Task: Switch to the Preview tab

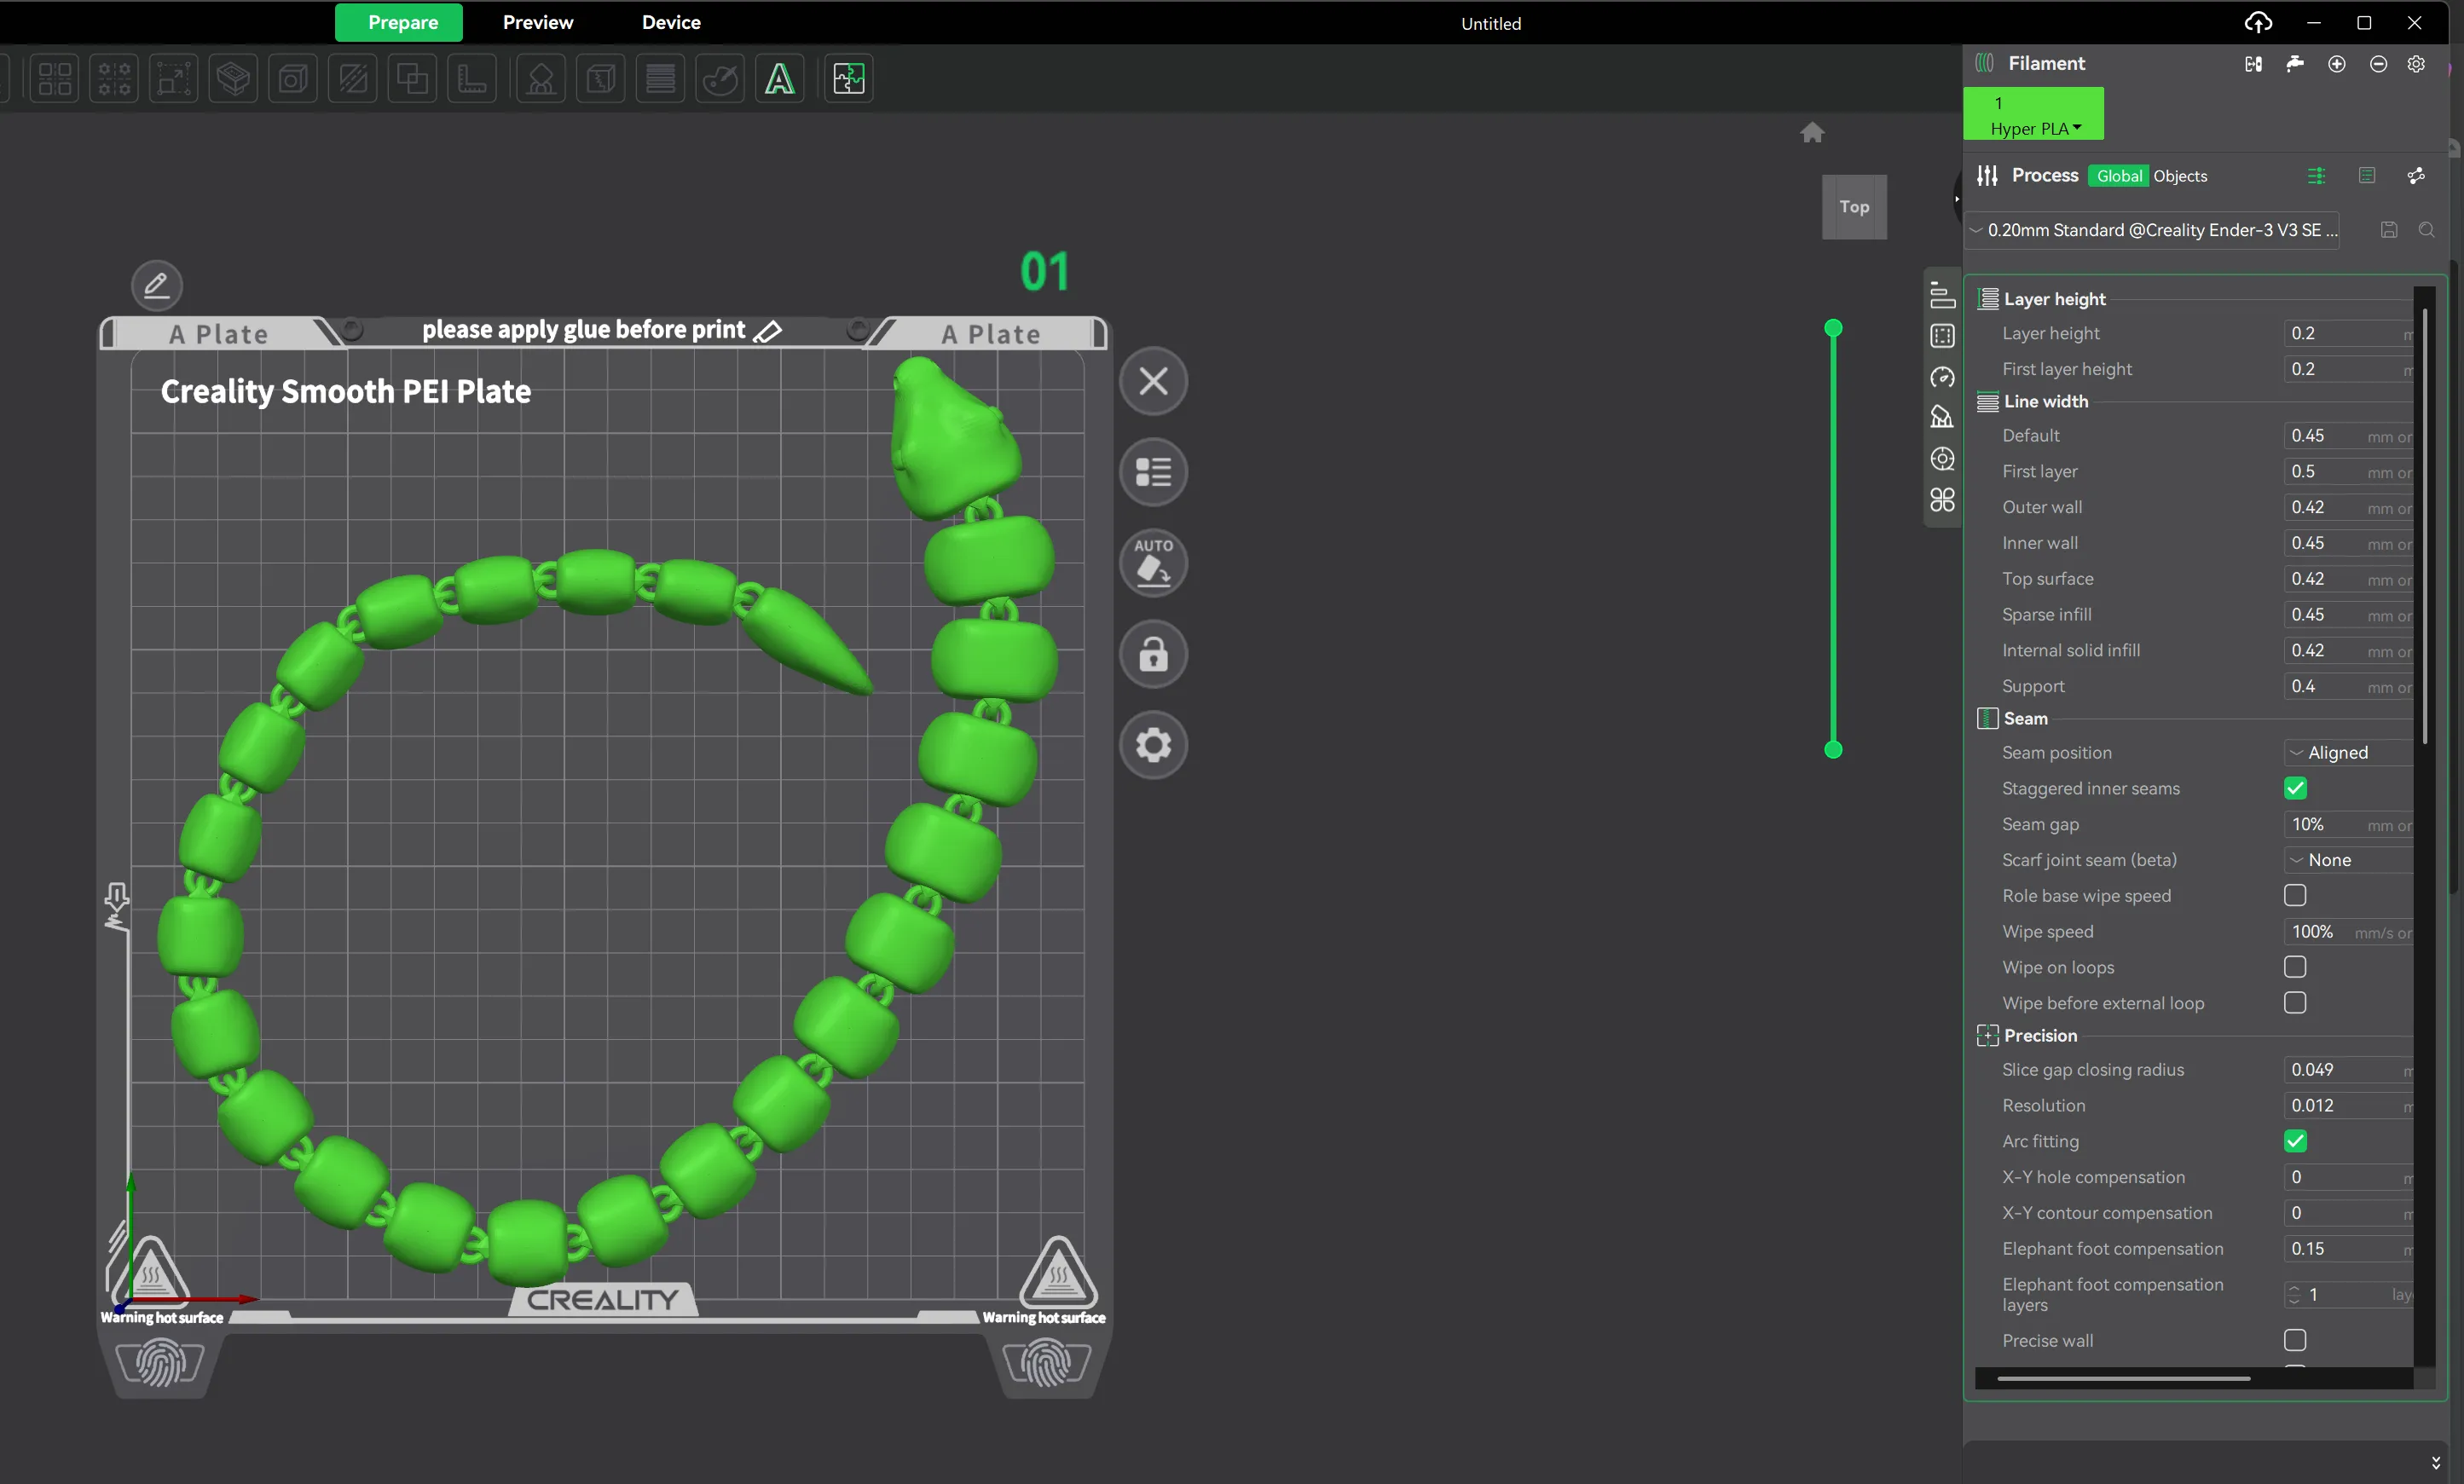Action: [x=538, y=22]
